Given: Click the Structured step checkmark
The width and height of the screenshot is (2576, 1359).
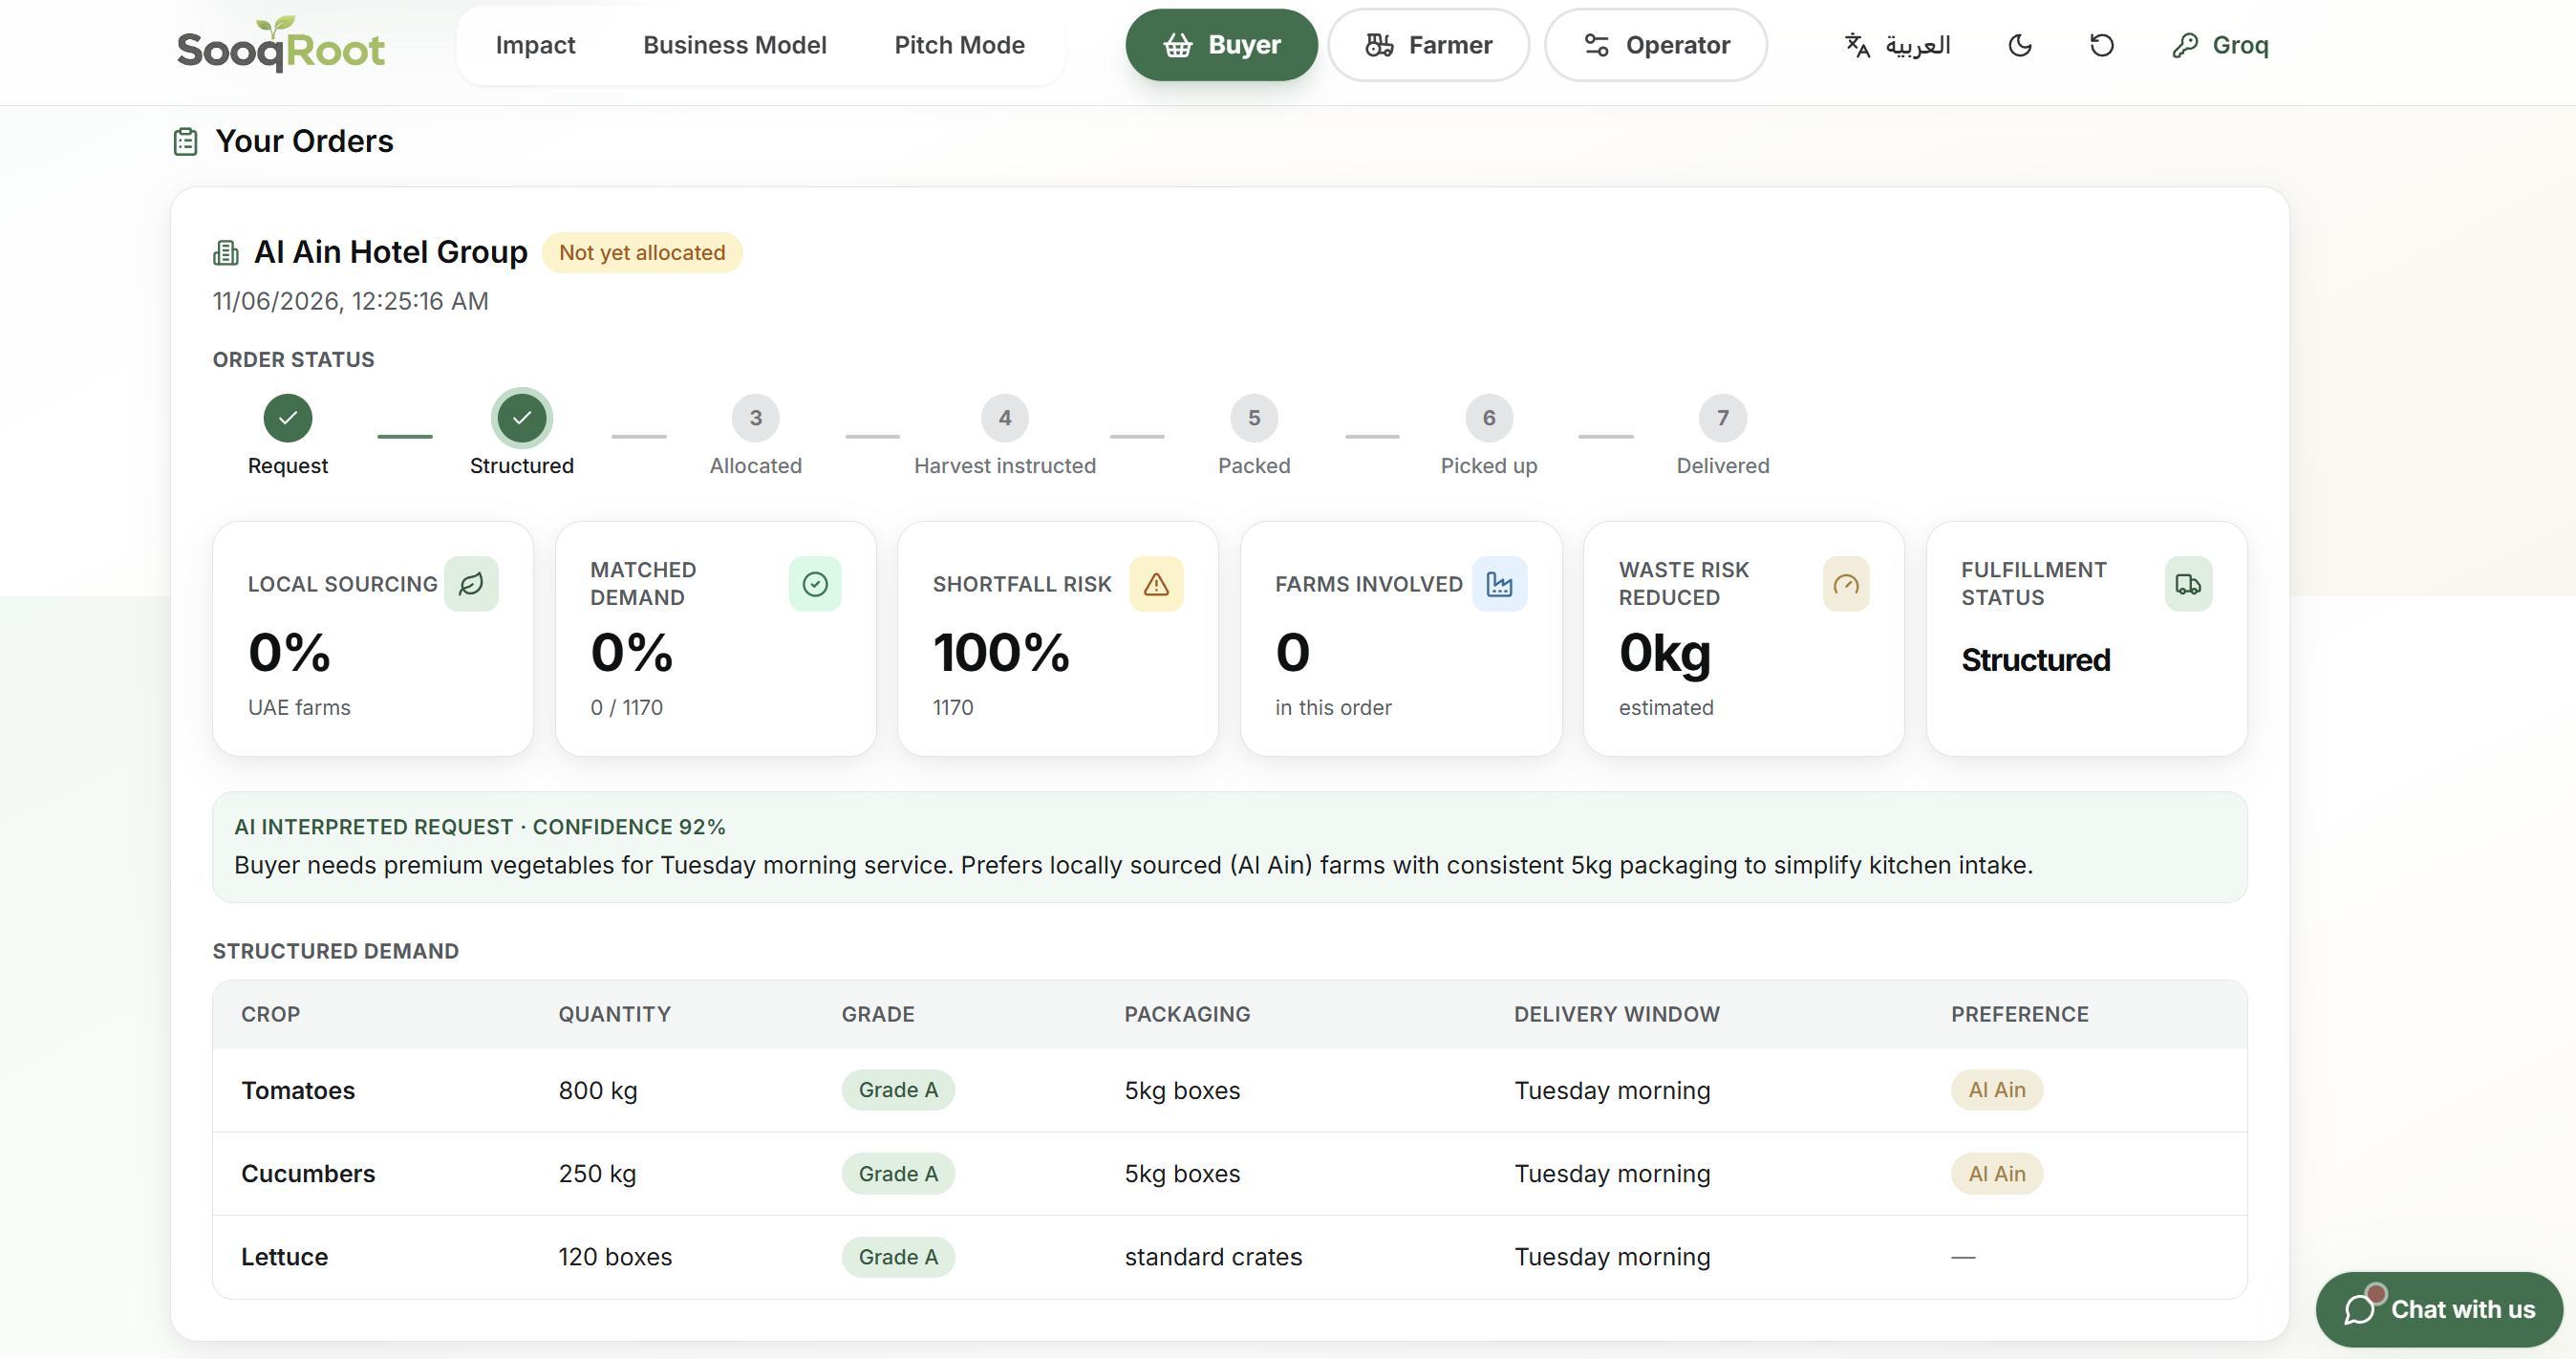Looking at the screenshot, I should pos(522,417).
